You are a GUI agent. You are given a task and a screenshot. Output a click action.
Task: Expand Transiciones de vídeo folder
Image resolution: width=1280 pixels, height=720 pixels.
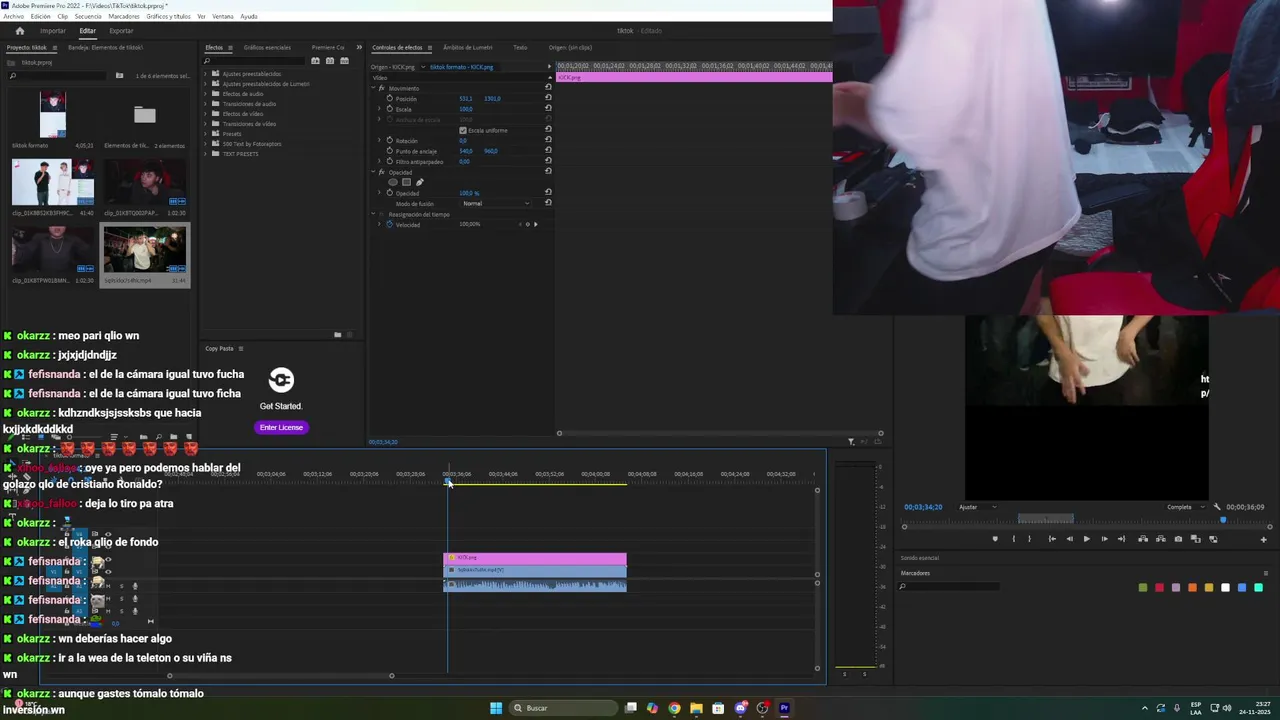[205, 124]
